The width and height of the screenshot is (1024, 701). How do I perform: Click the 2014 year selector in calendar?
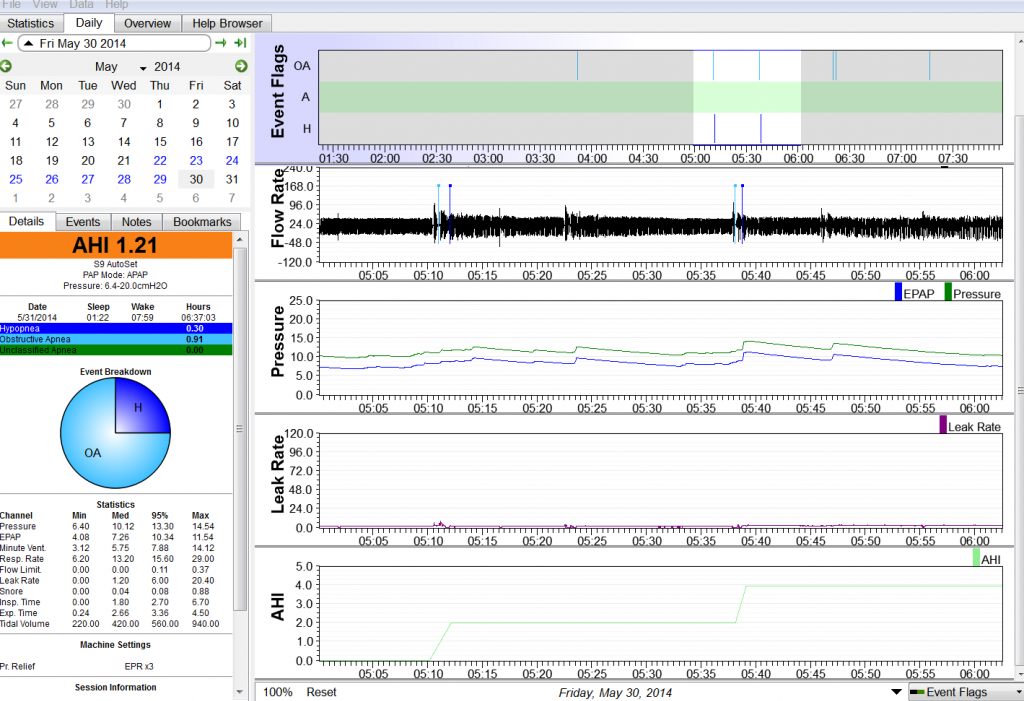[167, 67]
